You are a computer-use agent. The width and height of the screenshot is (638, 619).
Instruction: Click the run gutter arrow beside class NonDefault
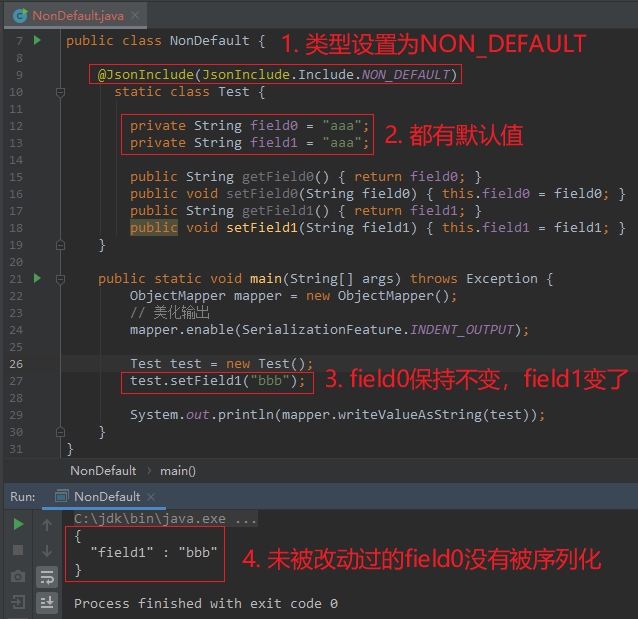click(37, 40)
